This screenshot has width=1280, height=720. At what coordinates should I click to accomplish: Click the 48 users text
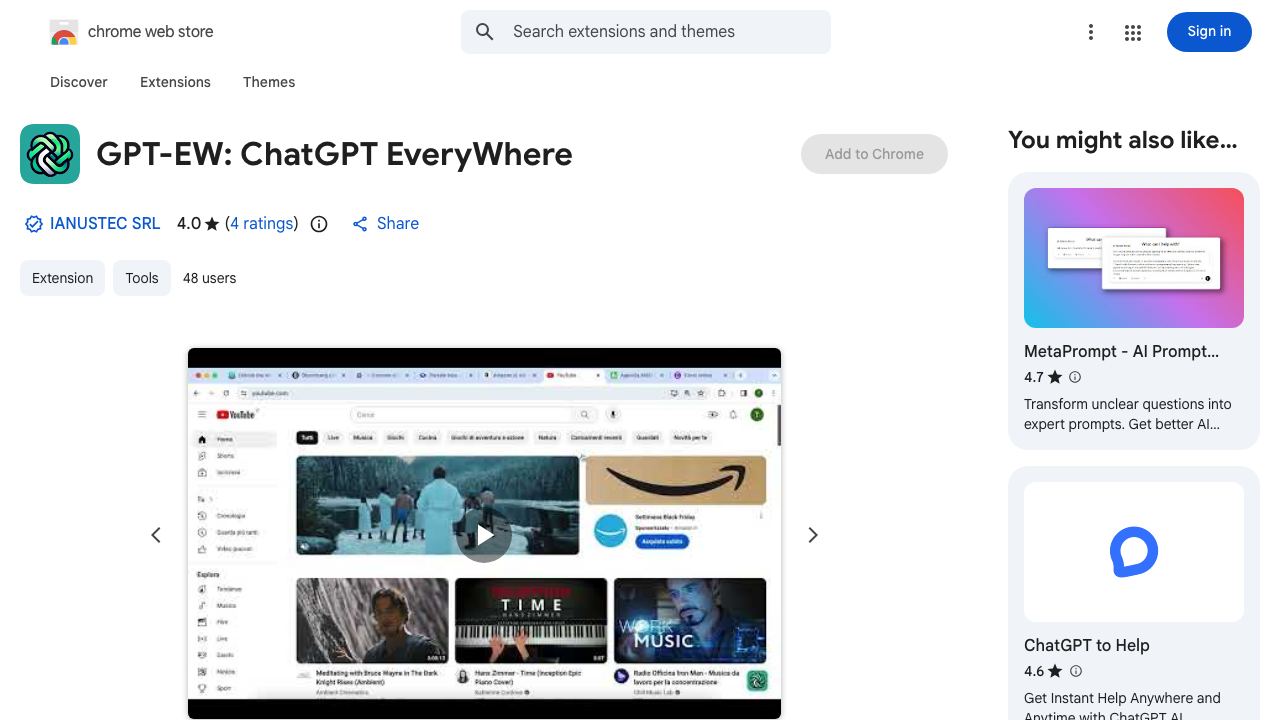pyautogui.click(x=209, y=278)
